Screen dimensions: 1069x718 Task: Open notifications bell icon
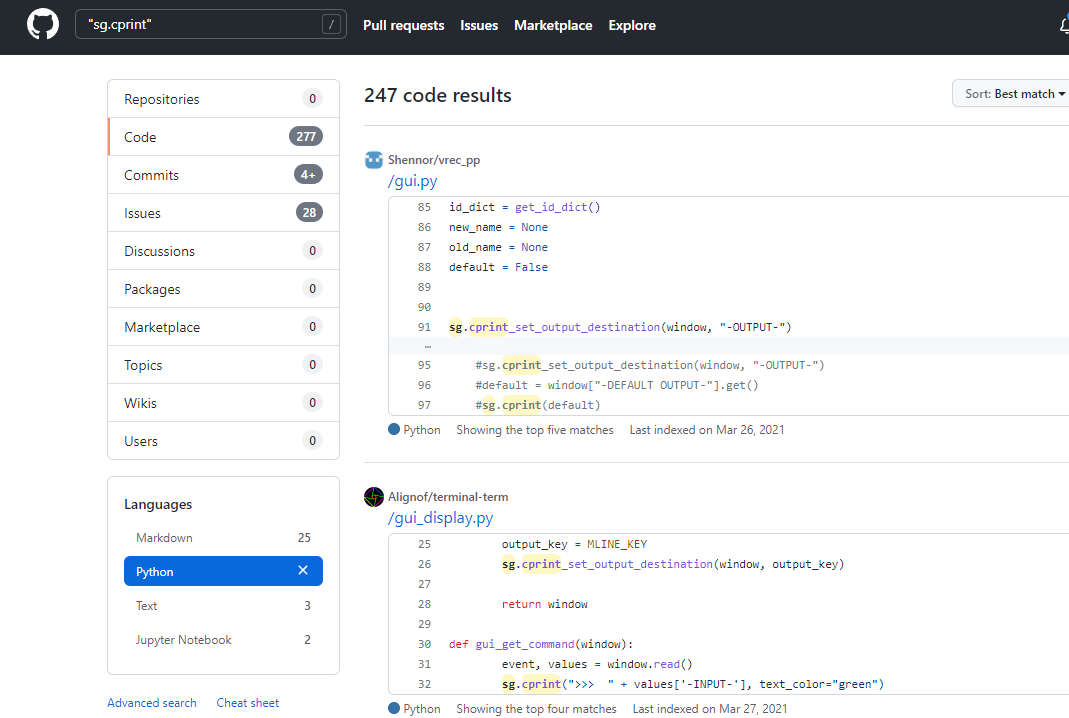1064,25
